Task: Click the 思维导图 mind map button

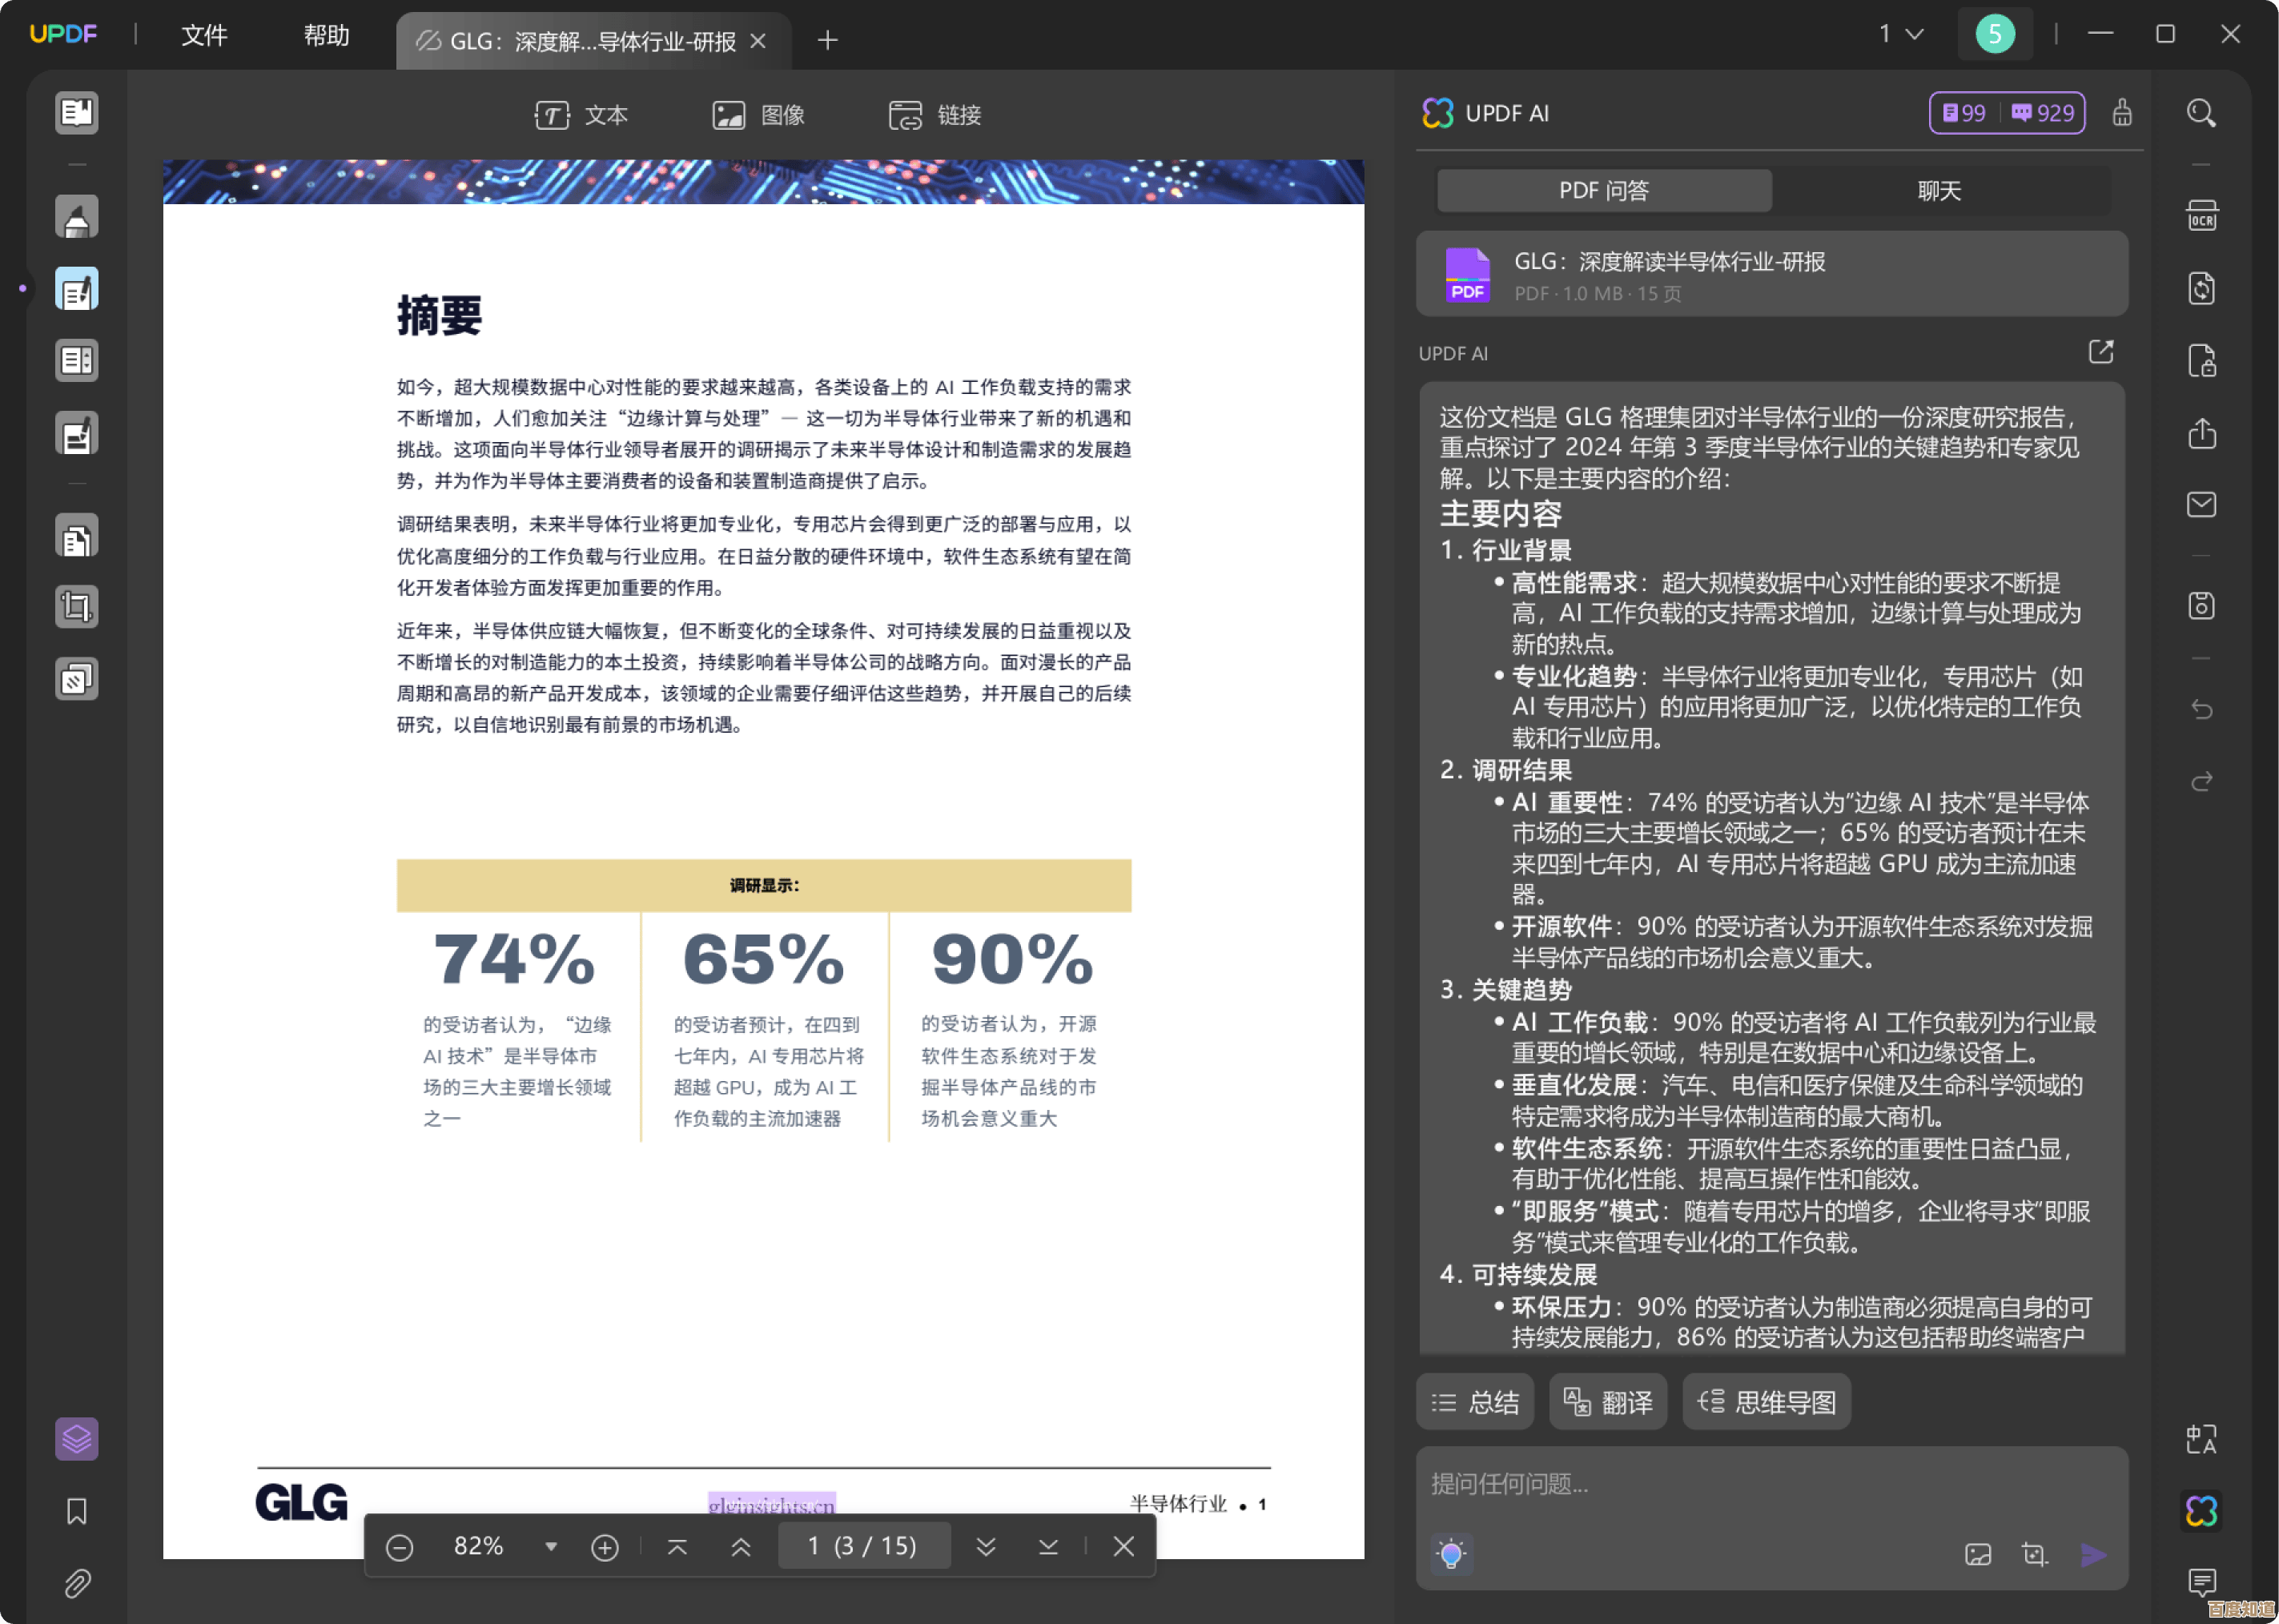Action: [1766, 1402]
